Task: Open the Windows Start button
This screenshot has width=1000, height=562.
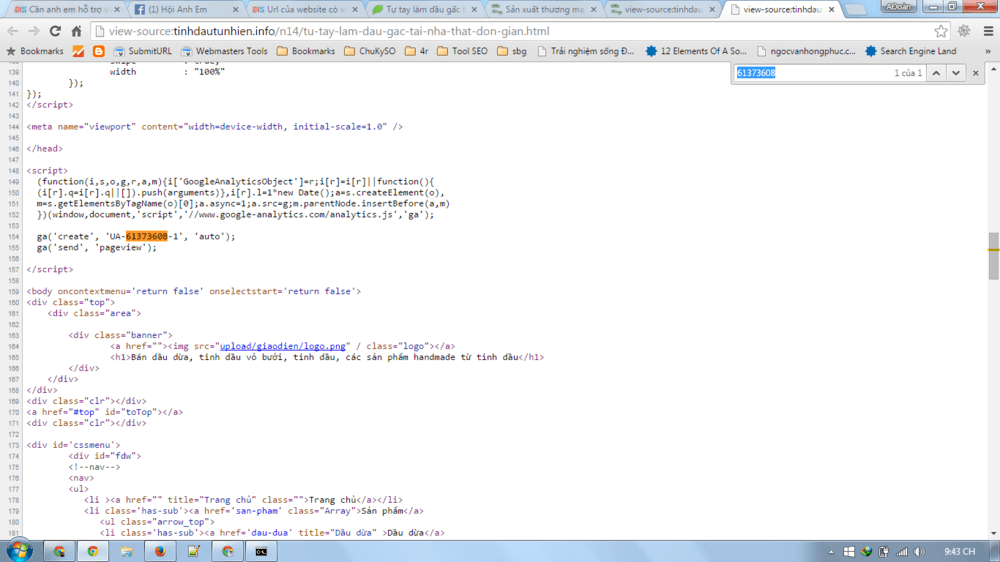Action: click(19, 551)
